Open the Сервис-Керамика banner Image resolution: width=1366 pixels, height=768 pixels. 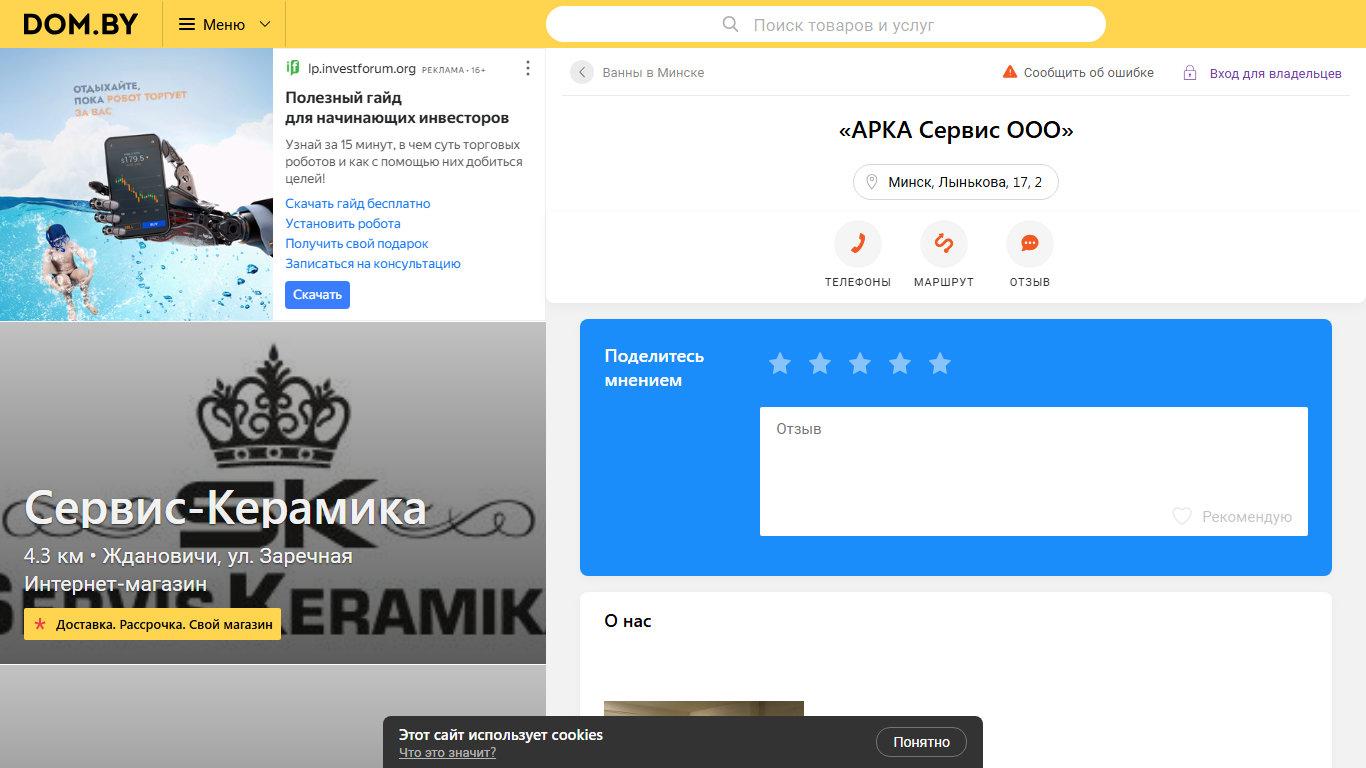click(x=273, y=493)
